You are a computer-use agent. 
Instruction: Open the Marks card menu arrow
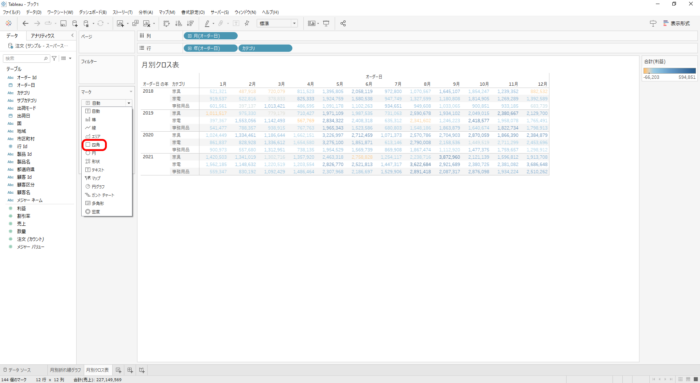pos(130,92)
